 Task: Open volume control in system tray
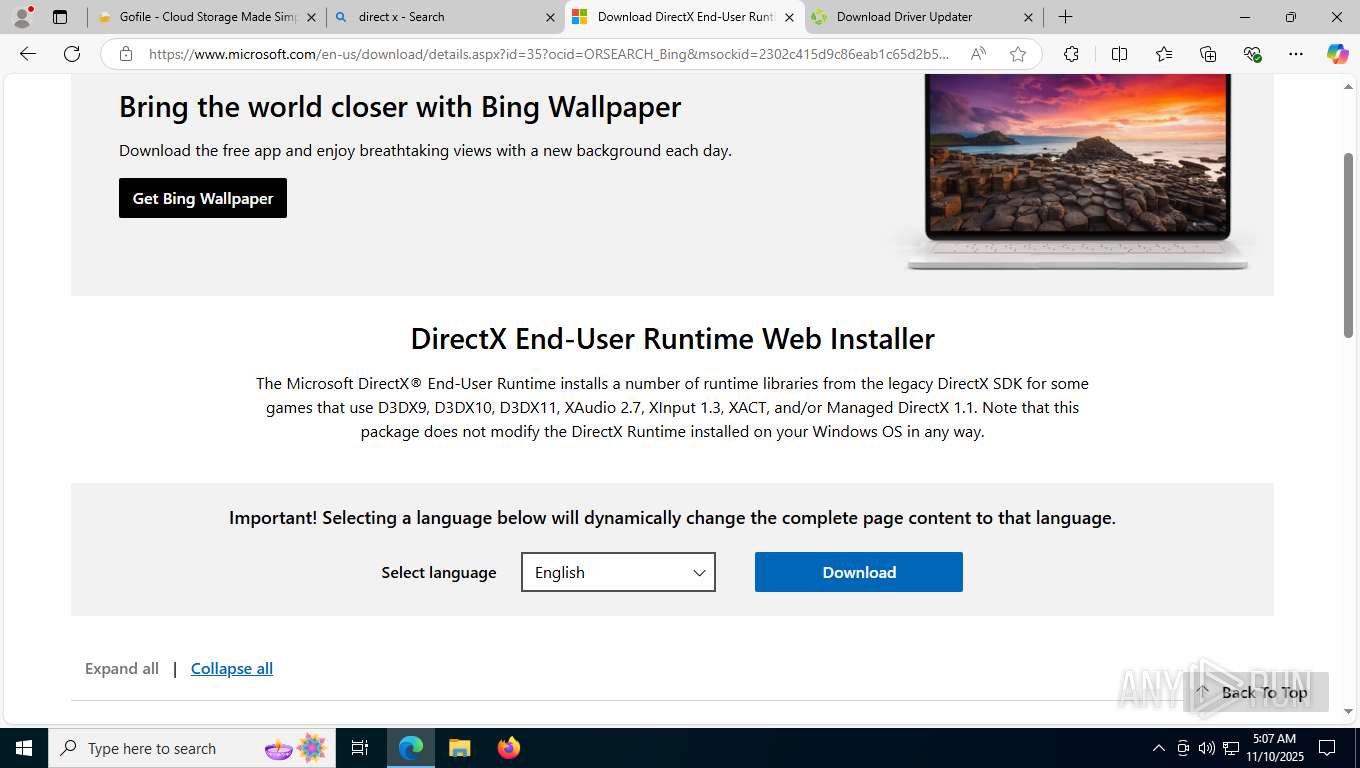click(x=1207, y=748)
